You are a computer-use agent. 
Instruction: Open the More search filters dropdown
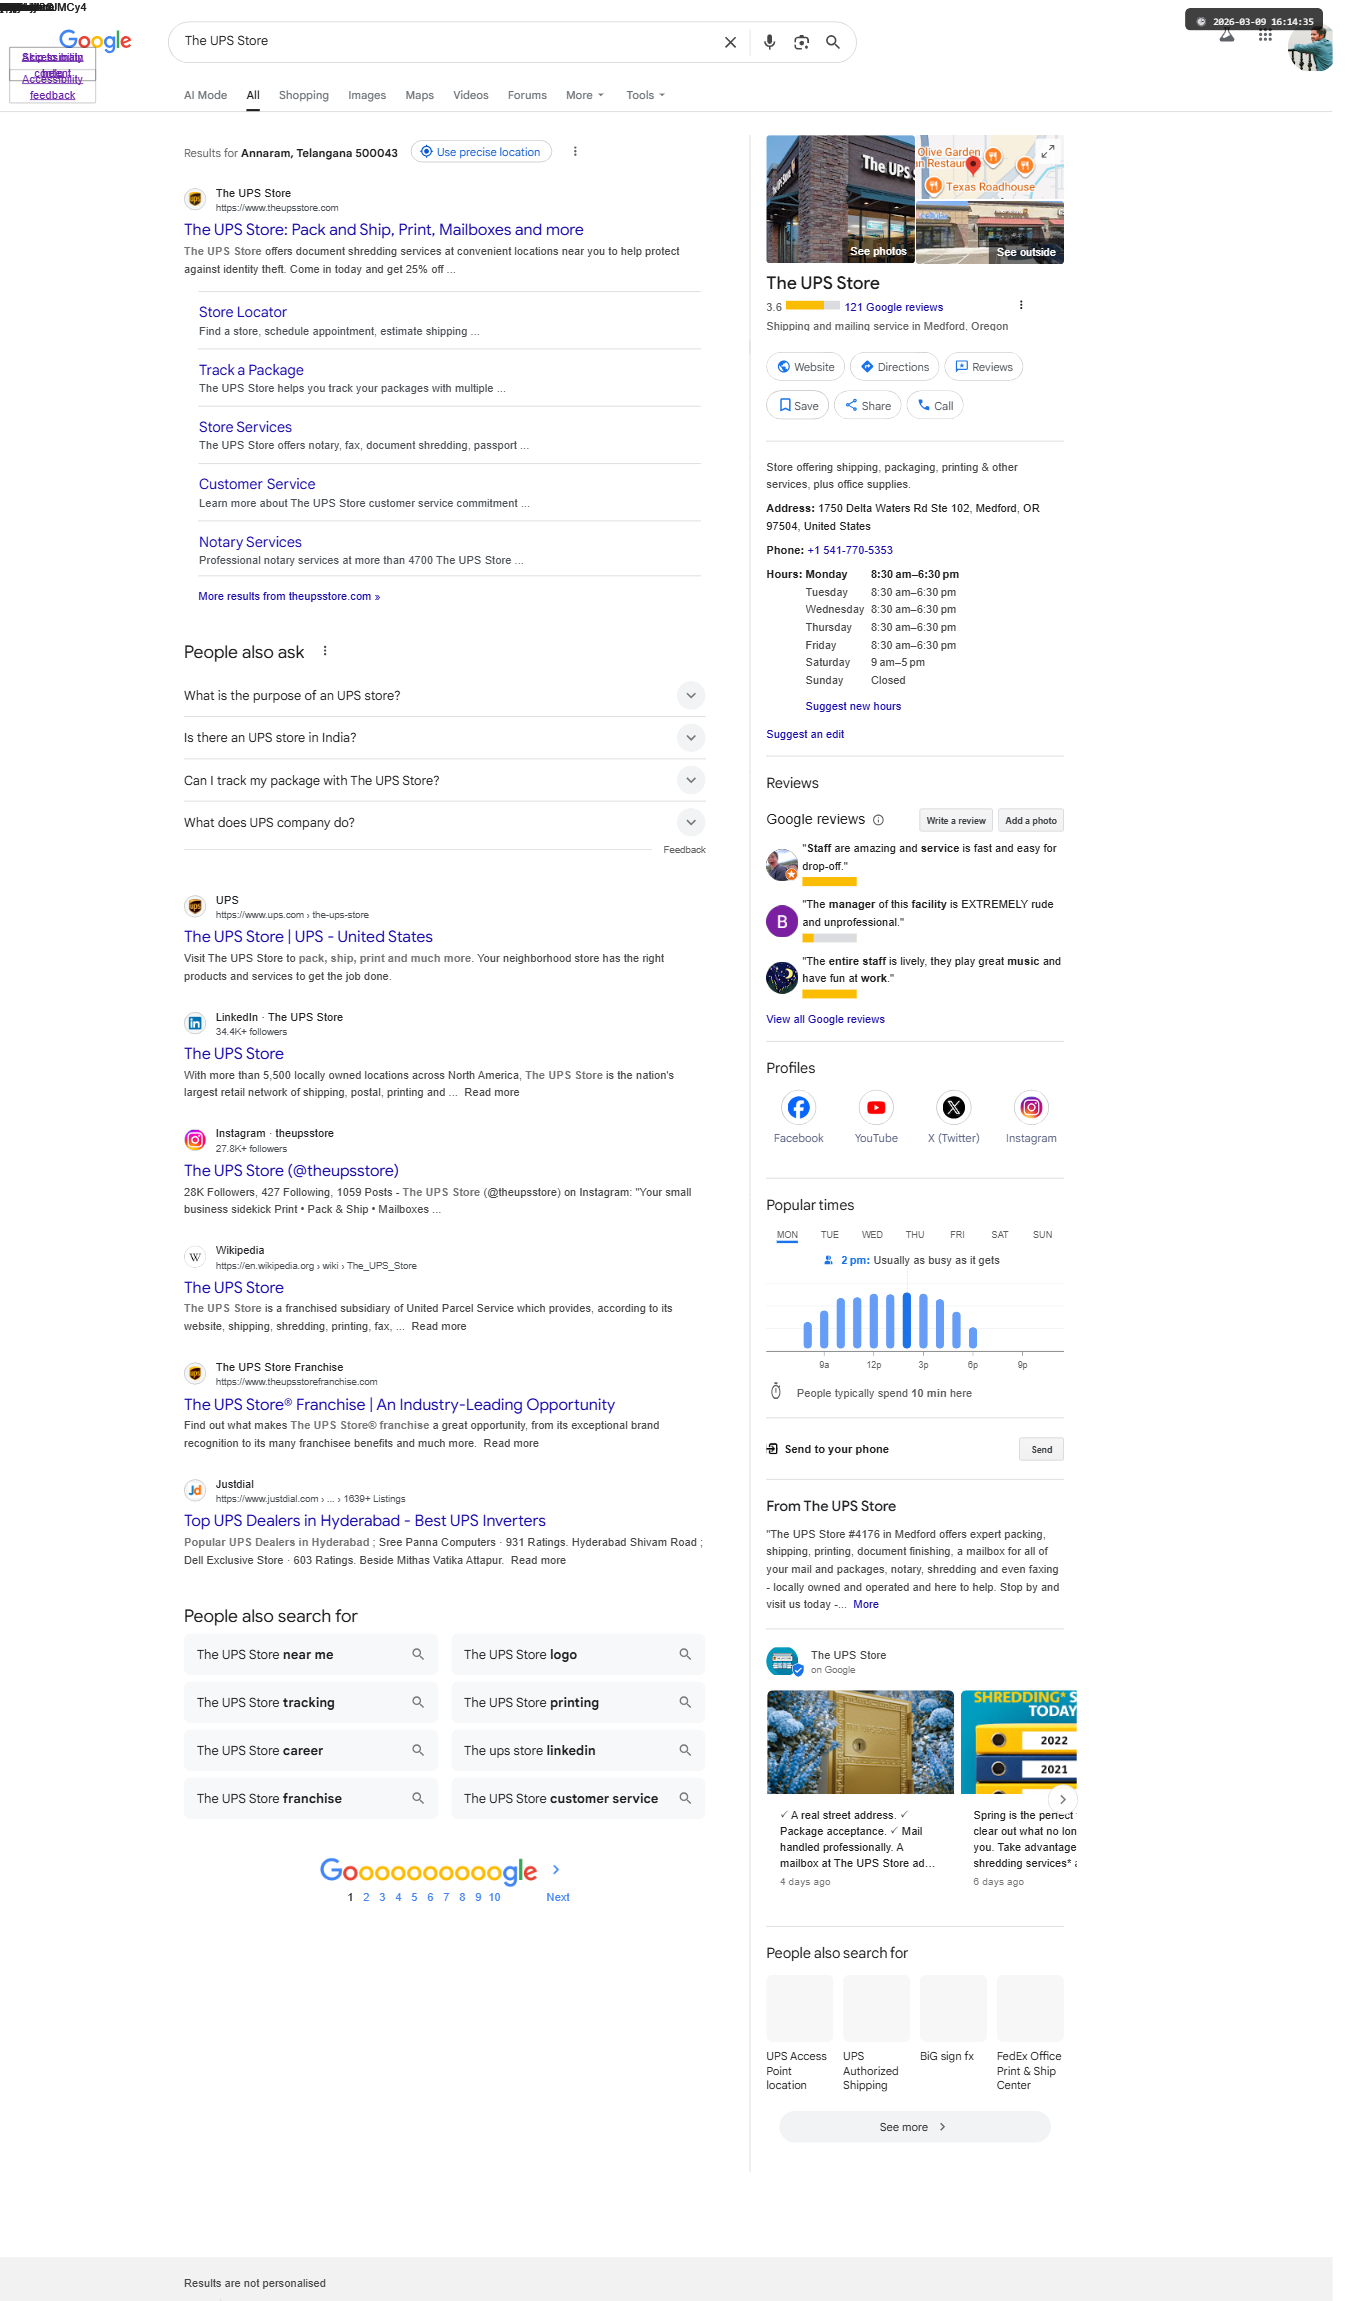pos(585,95)
